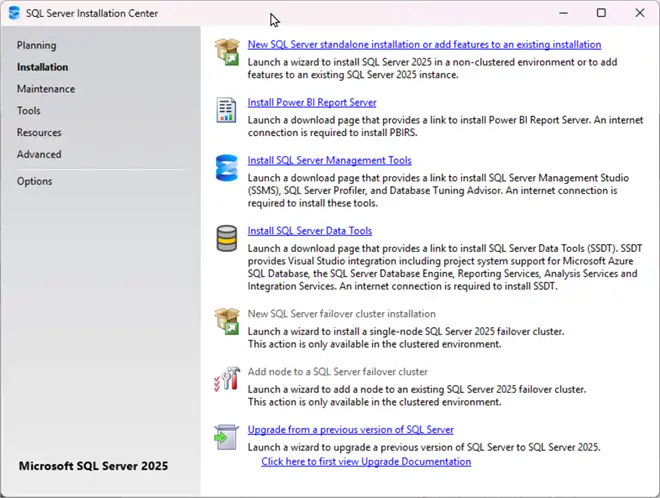Open Install SQL Server Management Tools link
The height and width of the screenshot is (498, 660).
pos(330,160)
